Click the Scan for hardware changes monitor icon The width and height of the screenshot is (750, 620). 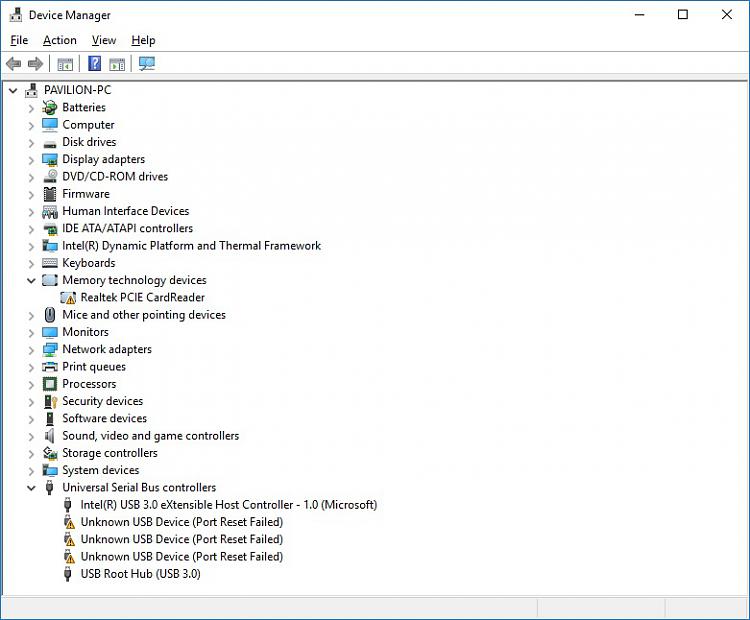[x=147, y=64]
